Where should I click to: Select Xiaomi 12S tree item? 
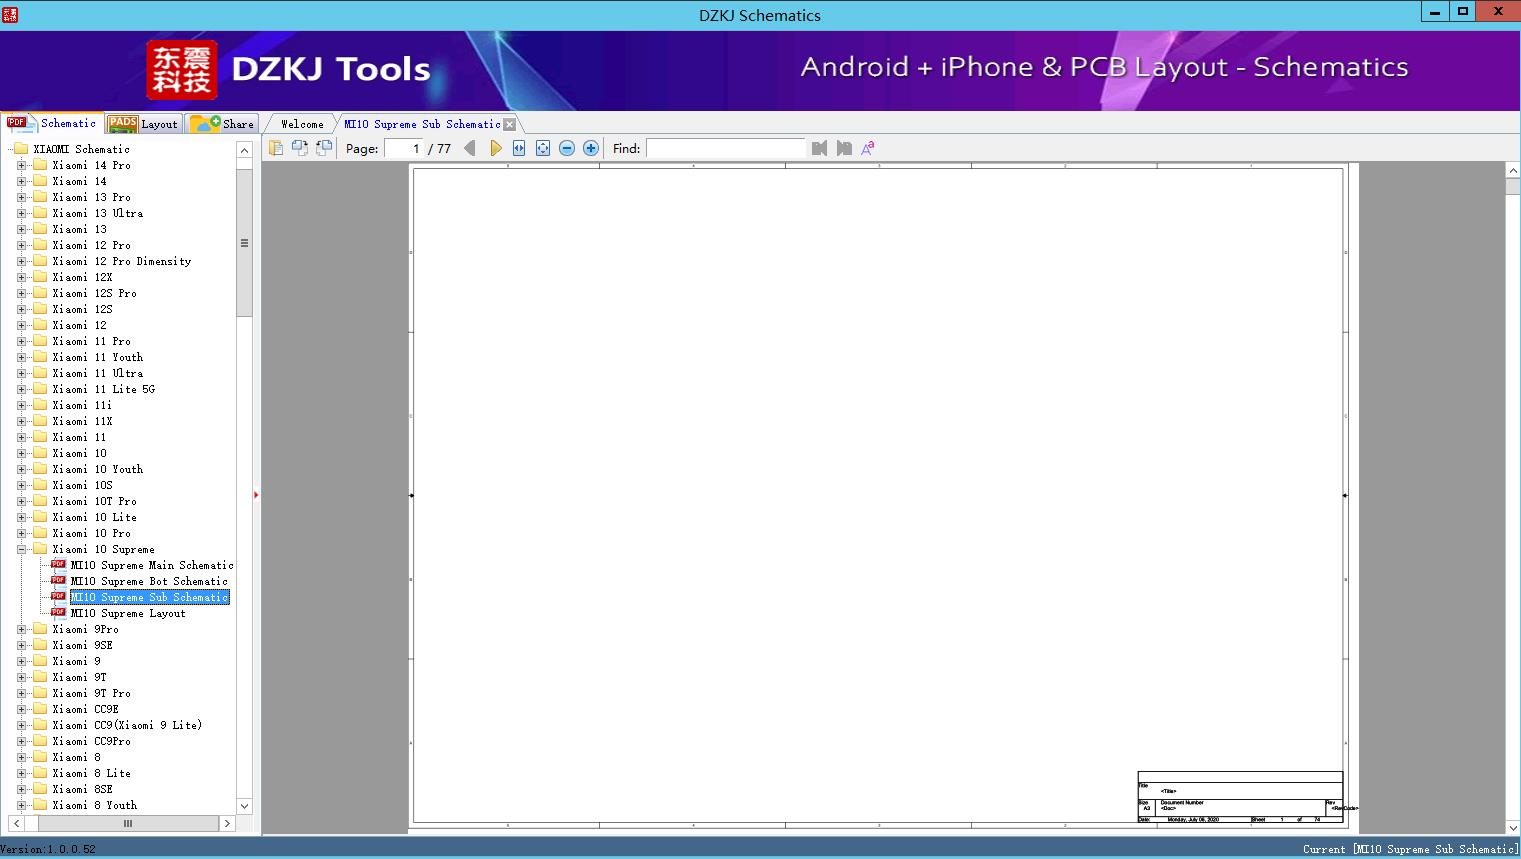[x=82, y=309]
